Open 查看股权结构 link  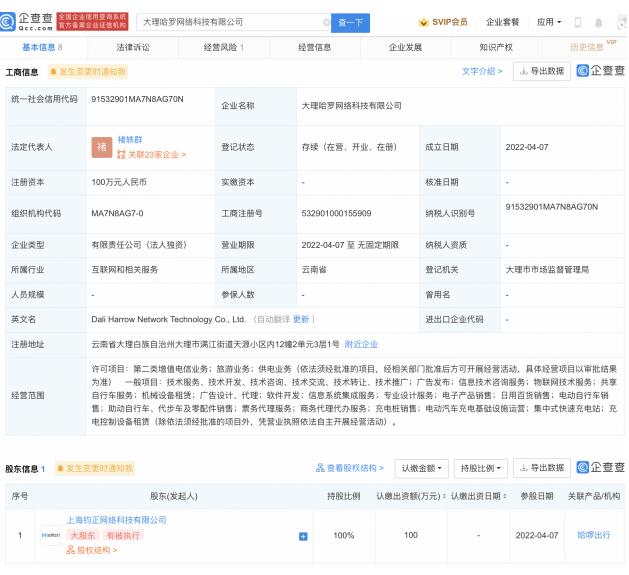pos(349,468)
